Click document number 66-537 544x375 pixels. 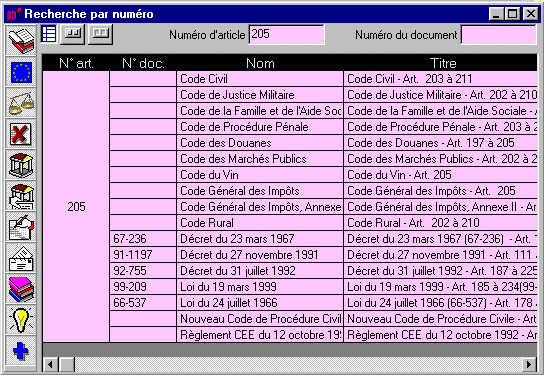coord(143,302)
